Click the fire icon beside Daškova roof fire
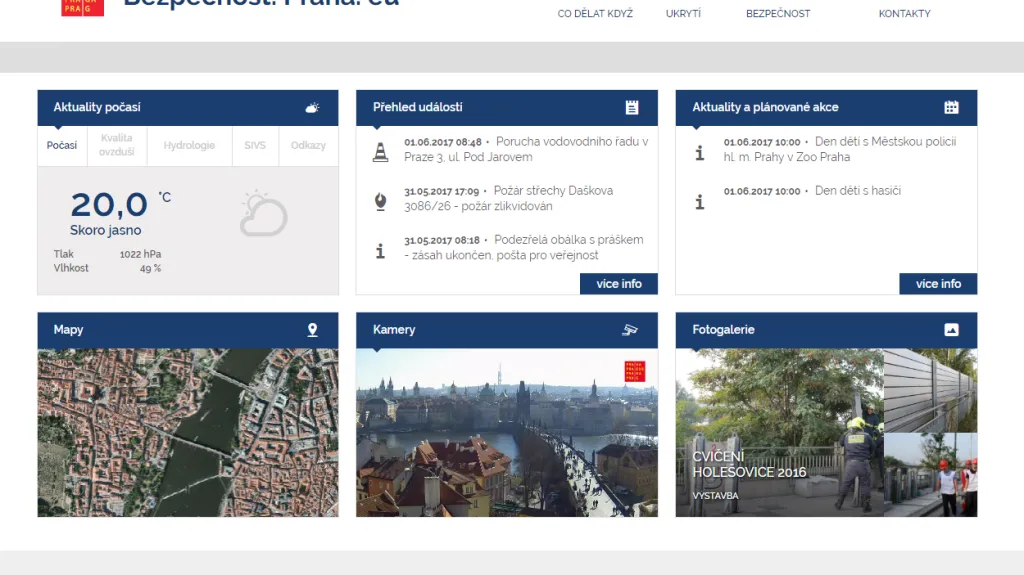This screenshot has width=1024, height=575. [x=380, y=202]
